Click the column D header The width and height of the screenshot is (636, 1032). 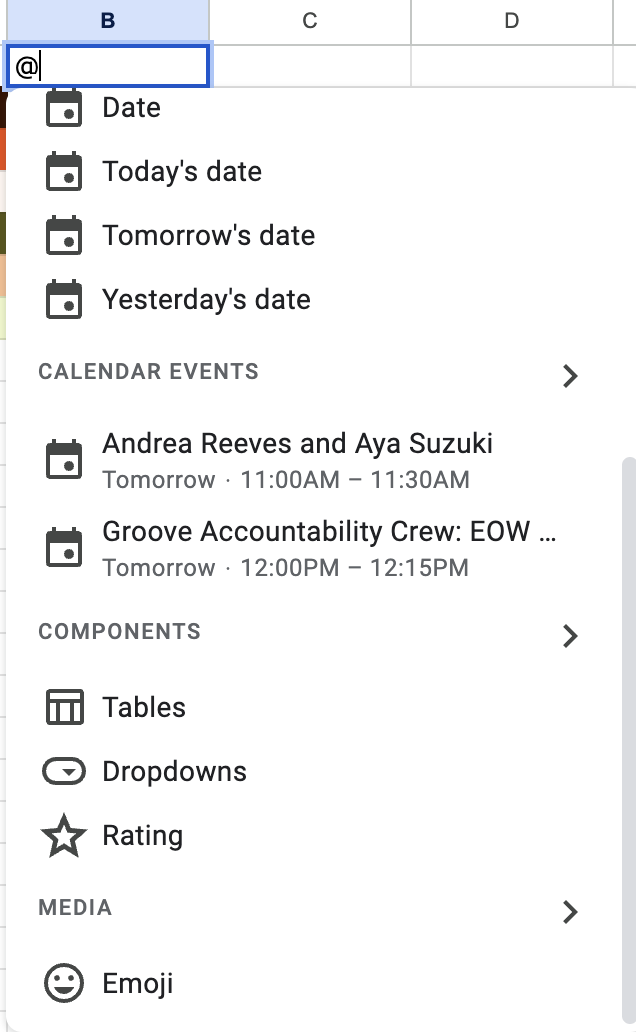[x=511, y=21]
